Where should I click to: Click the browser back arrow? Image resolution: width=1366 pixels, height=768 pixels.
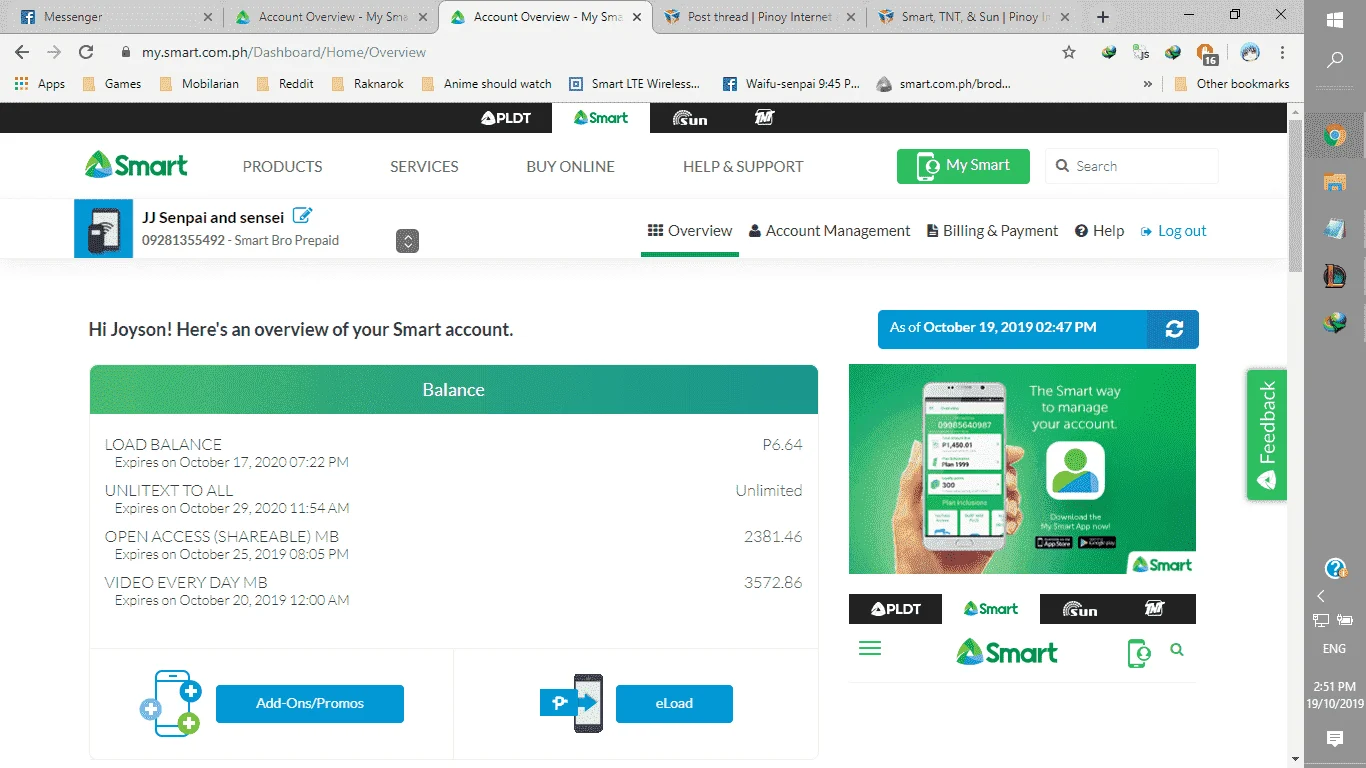tap(22, 52)
